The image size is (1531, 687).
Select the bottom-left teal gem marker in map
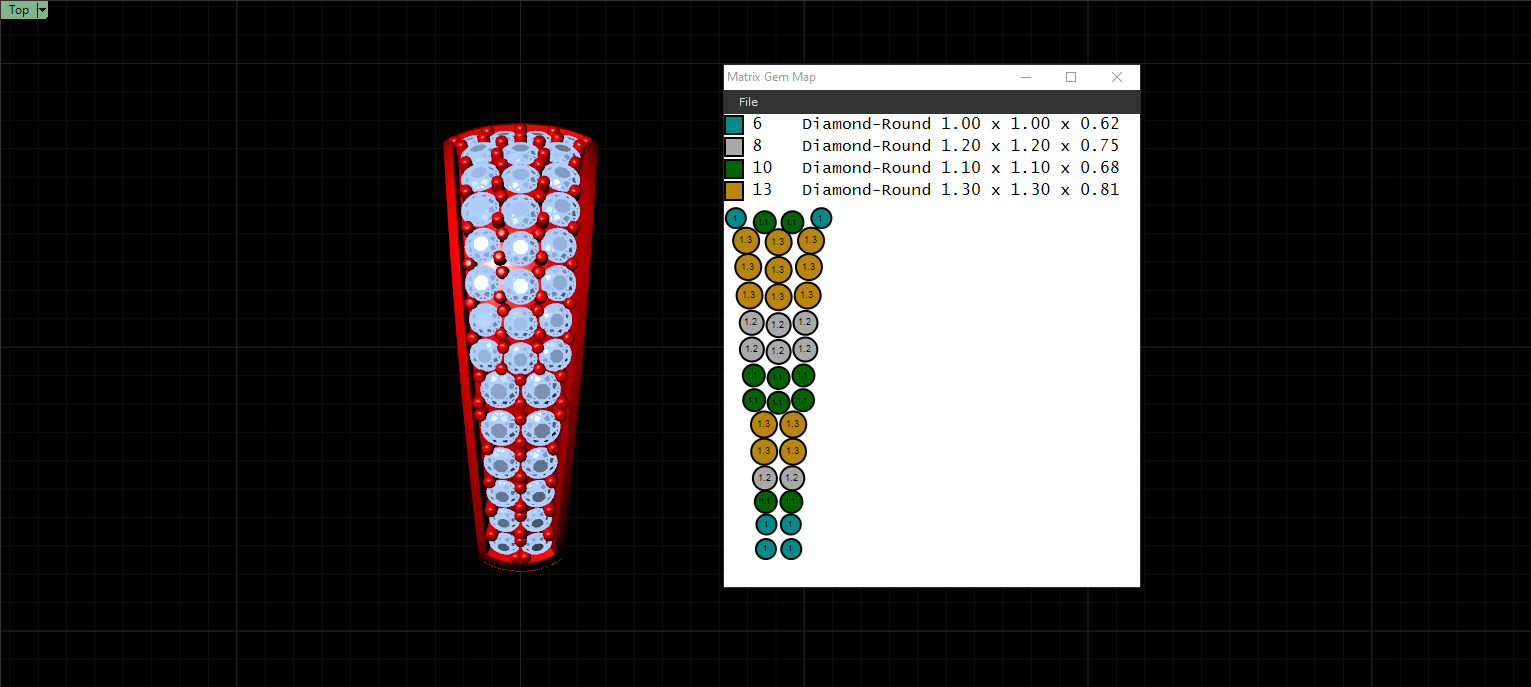[766, 549]
